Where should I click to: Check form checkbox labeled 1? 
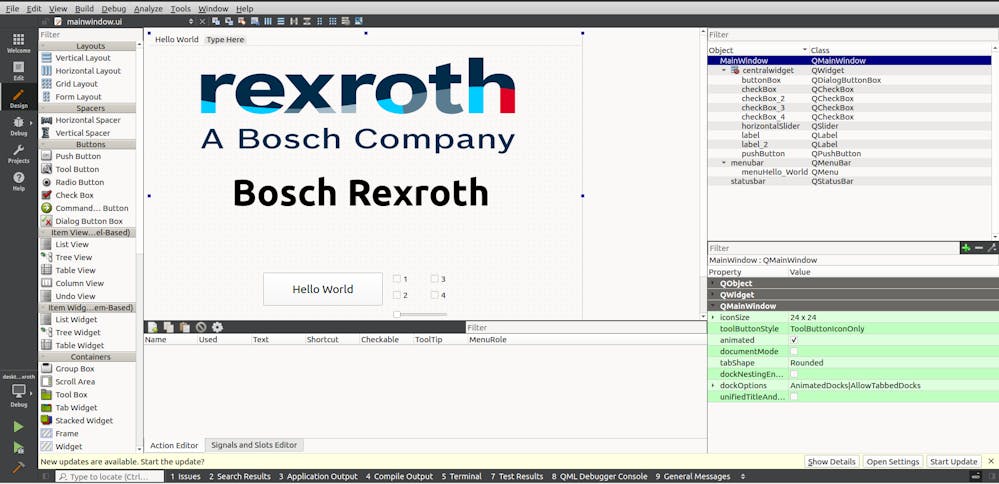(397, 279)
